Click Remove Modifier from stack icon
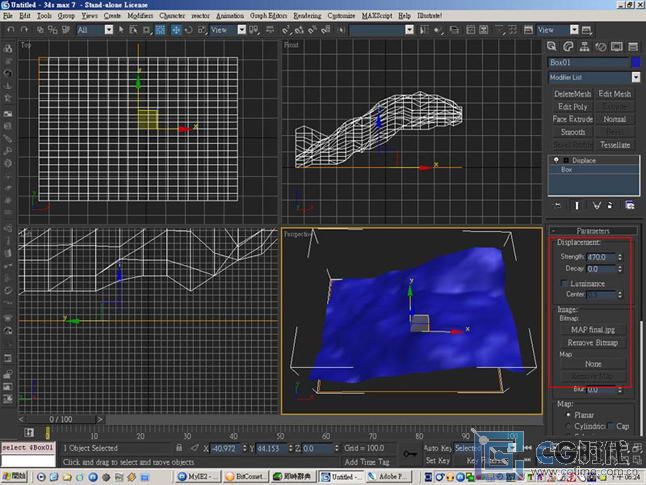Viewport: 646px width, 485px height. (x=610, y=205)
